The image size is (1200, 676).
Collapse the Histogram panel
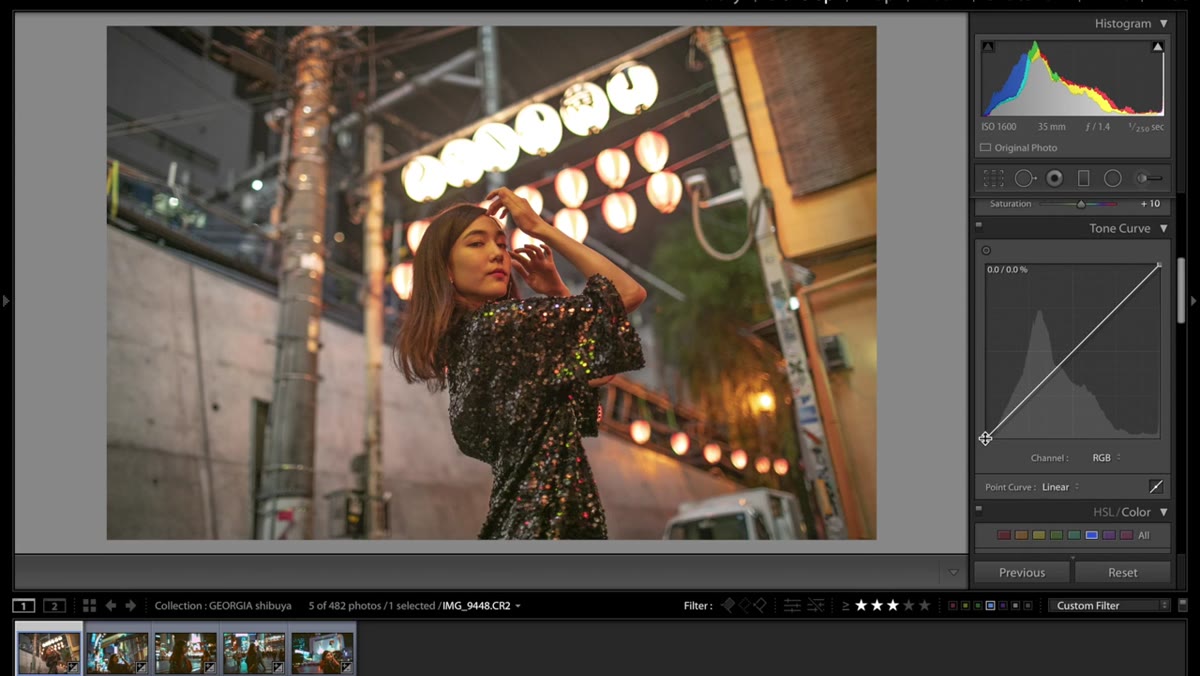pos(1163,23)
